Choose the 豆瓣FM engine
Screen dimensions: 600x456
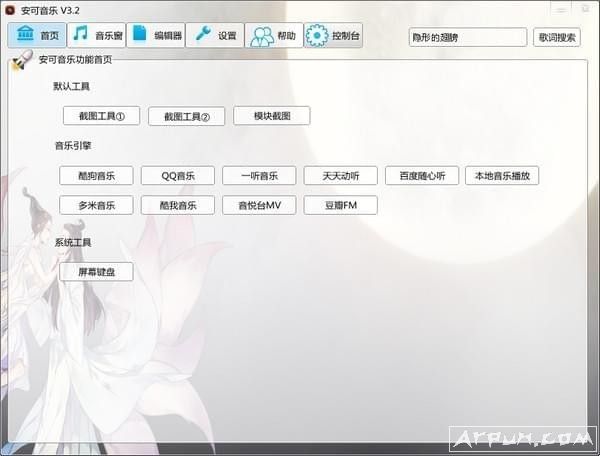[341, 206]
